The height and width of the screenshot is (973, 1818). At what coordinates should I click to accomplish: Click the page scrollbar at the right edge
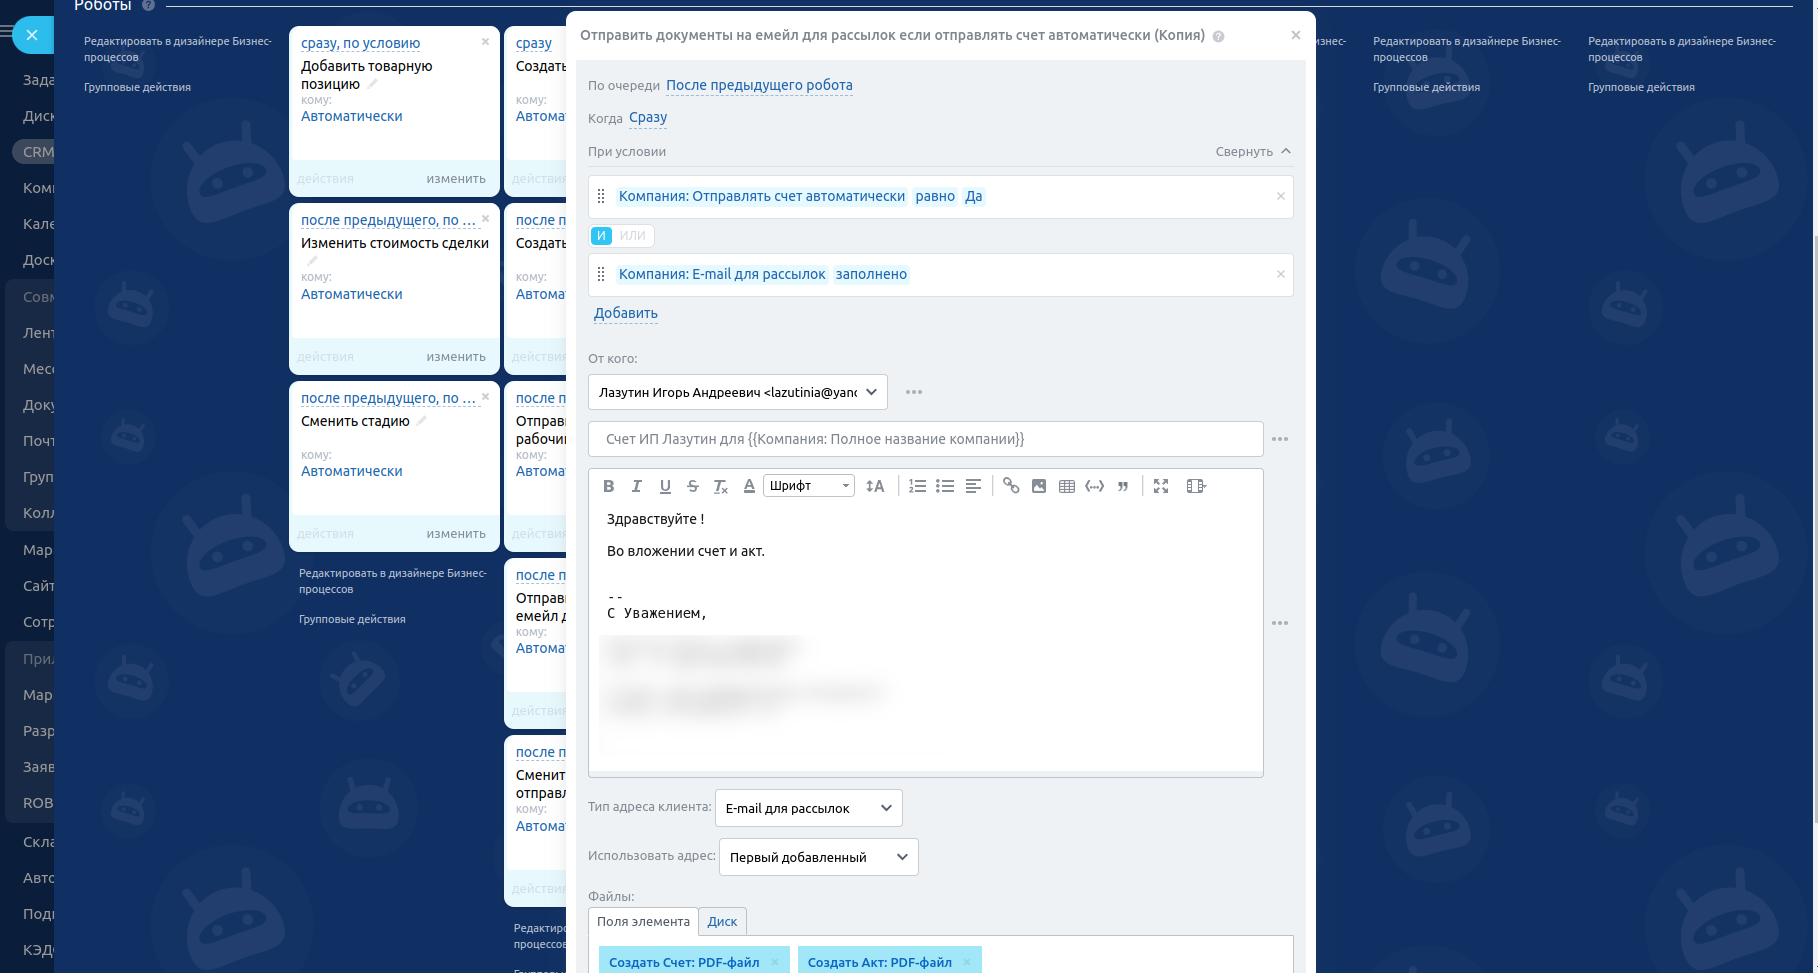click(x=1814, y=528)
